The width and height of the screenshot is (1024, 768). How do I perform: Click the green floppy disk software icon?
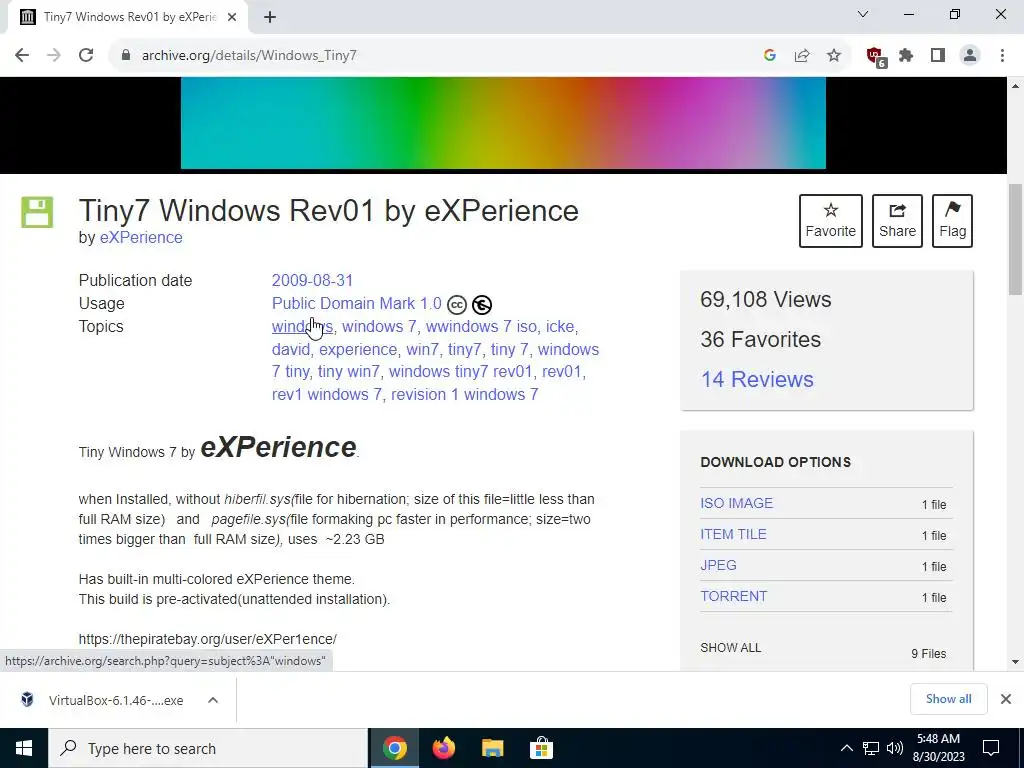37,212
